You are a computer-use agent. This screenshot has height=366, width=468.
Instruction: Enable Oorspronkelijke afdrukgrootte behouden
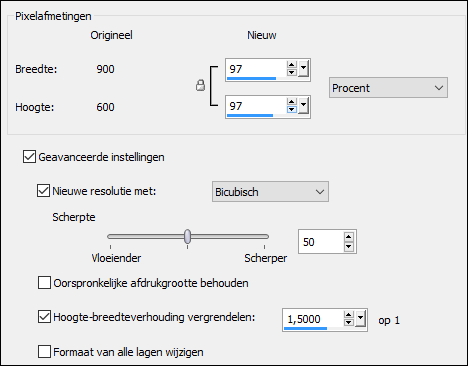tap(44, 283)
